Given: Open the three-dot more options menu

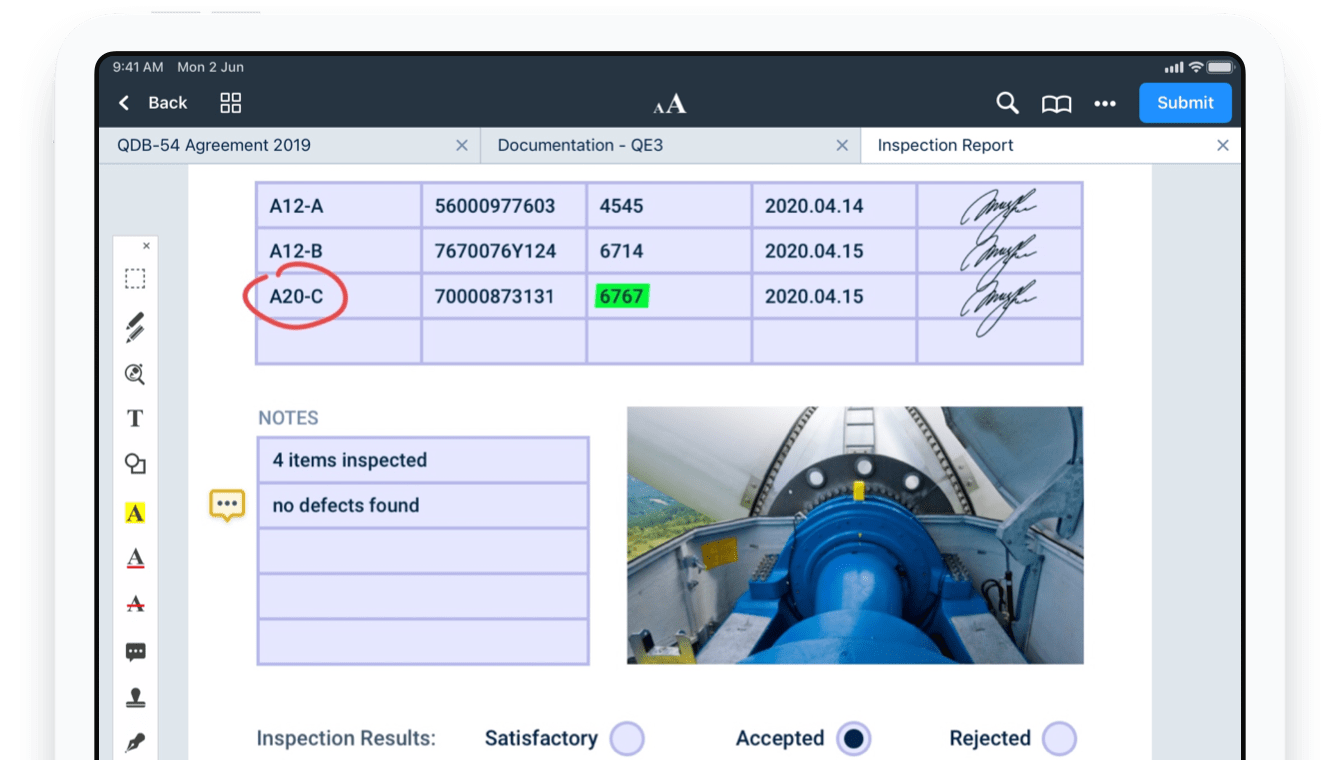Looking at the screenshot, I should (1105, 103).
